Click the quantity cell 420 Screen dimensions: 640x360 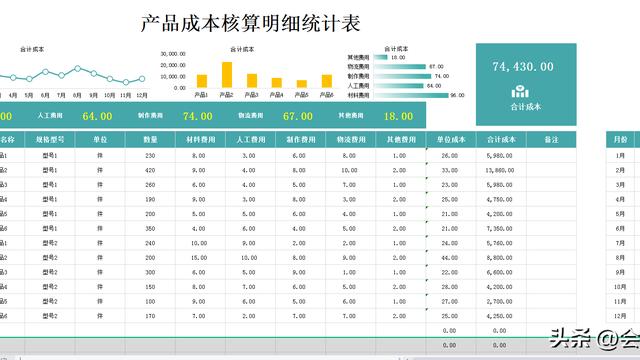coord(150,170)
